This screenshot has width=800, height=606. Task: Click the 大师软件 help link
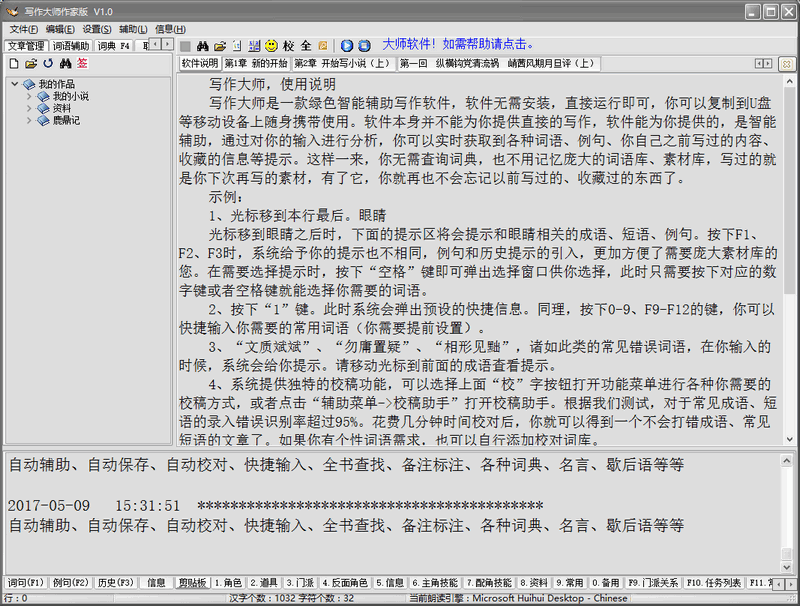click(456, 45)
